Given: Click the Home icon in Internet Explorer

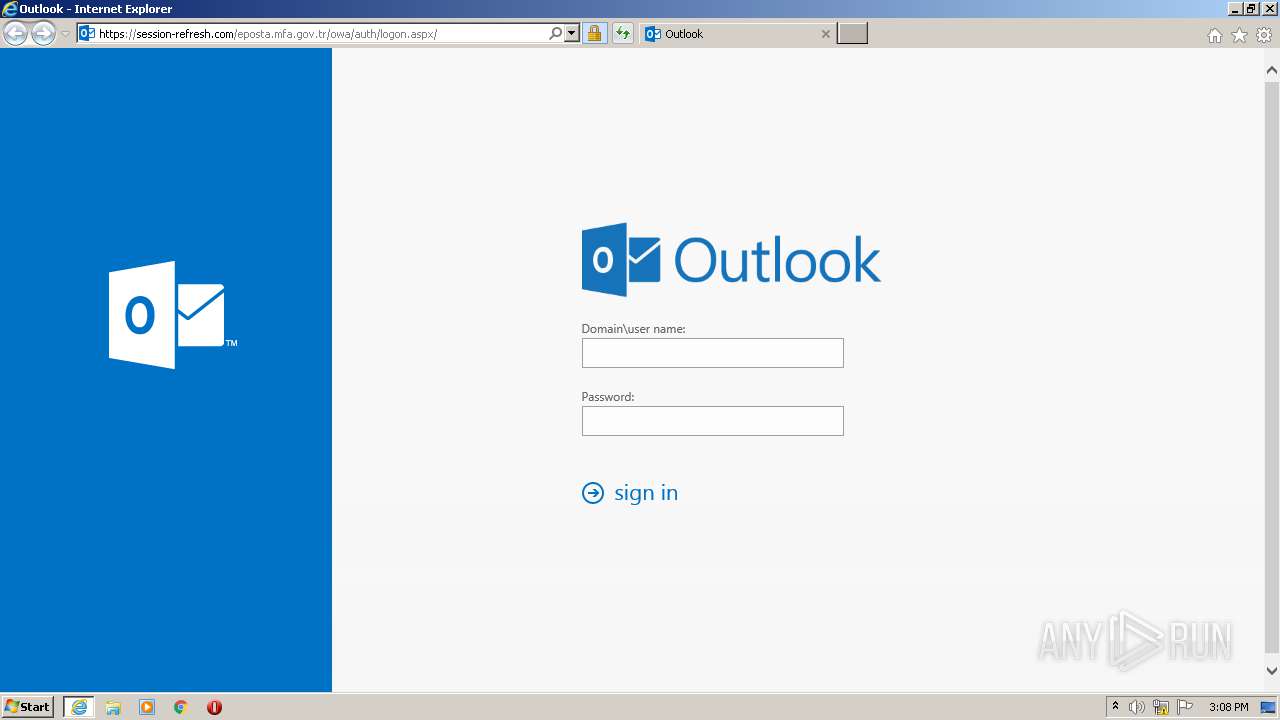Looking at the screenshot, I should pos(1215,35).
